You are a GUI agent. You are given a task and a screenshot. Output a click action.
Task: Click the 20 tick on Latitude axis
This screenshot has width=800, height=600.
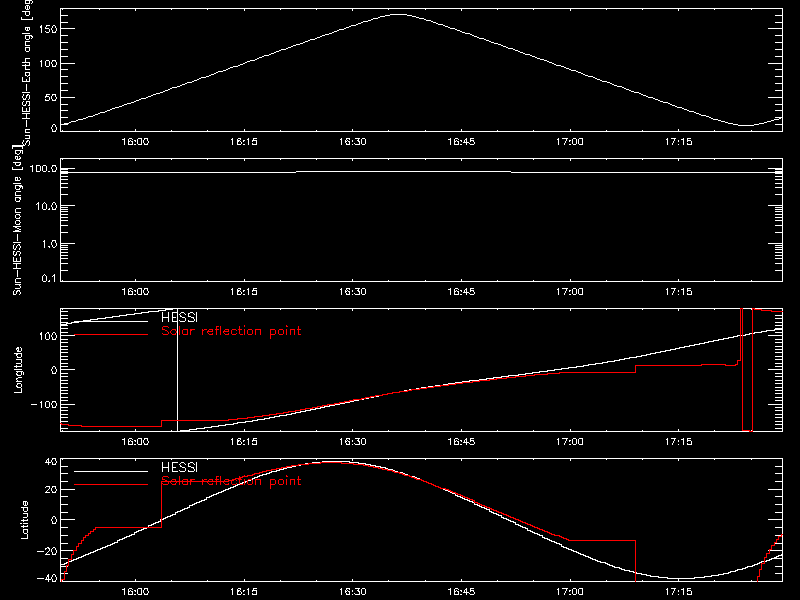[x=51, y=490]
